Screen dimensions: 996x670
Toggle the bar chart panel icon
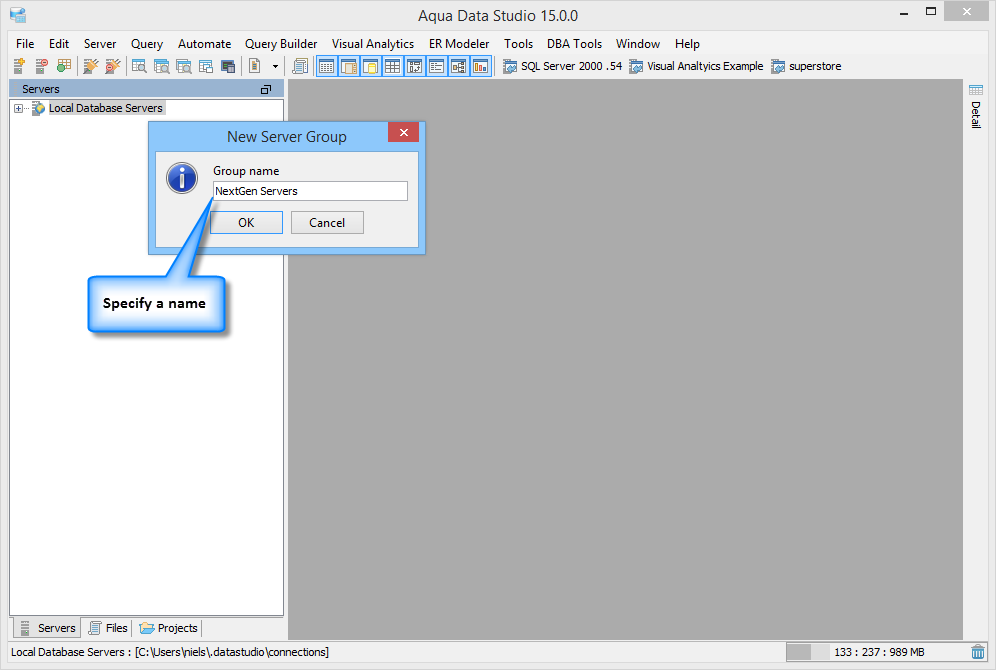[481, 66]
